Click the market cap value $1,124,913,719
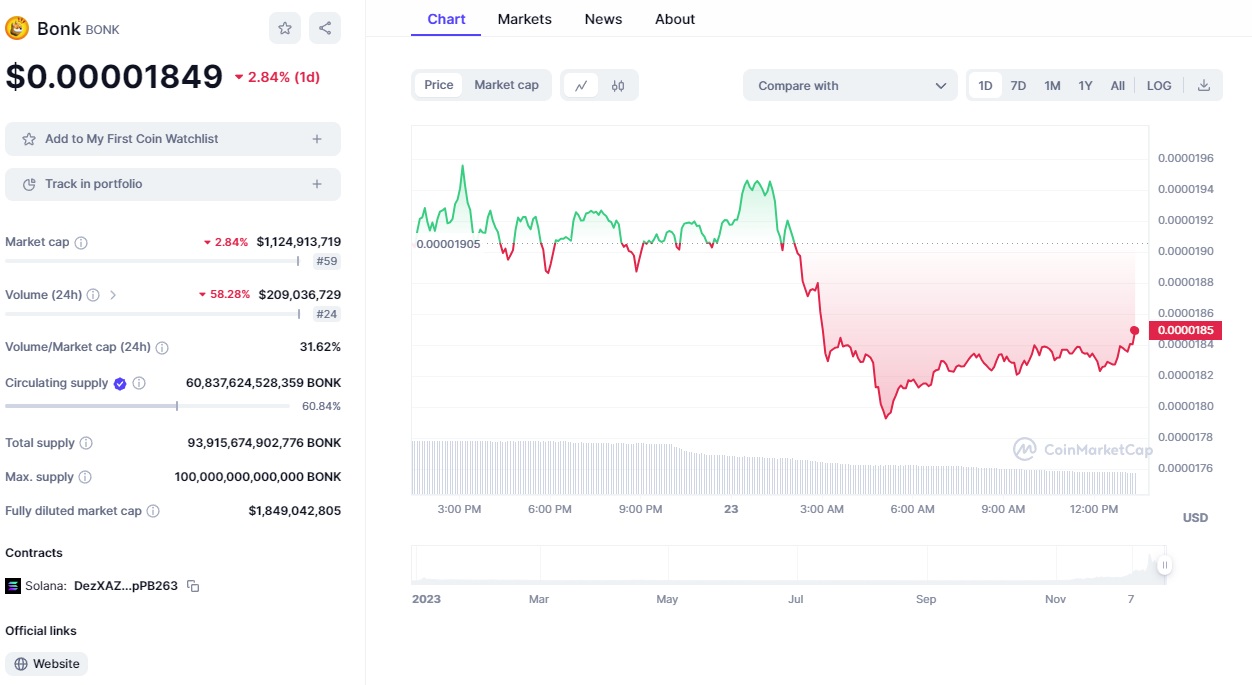The height and width of the screenshot is (685, 1252). (x=299, y=242)
